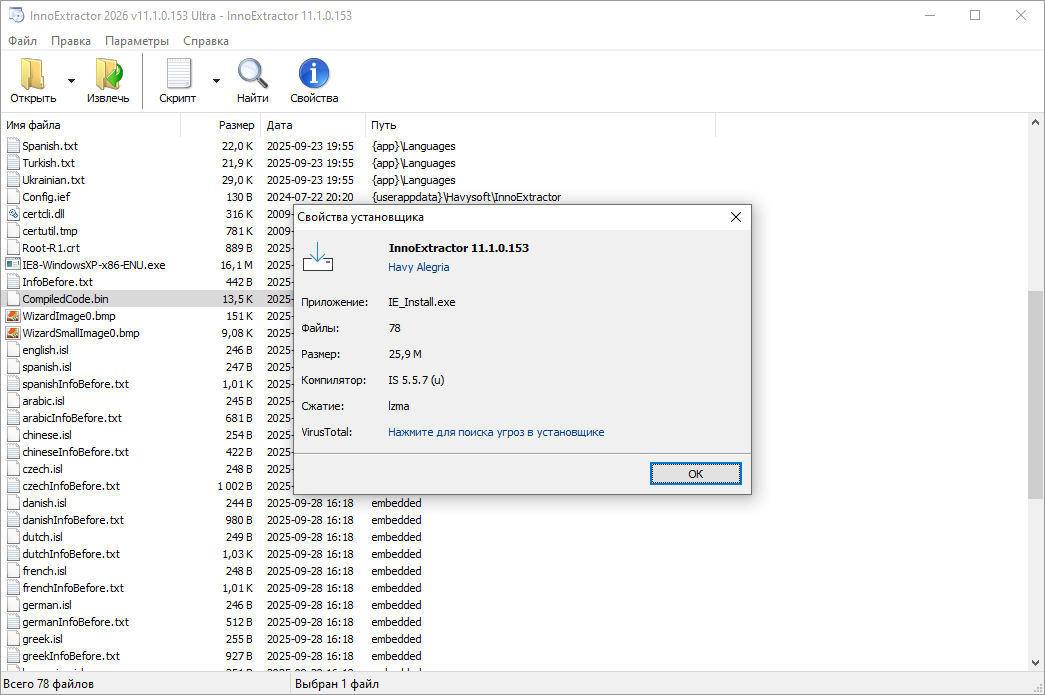Select the danishInfoBefore.txt file name

(x=73, y=520)
